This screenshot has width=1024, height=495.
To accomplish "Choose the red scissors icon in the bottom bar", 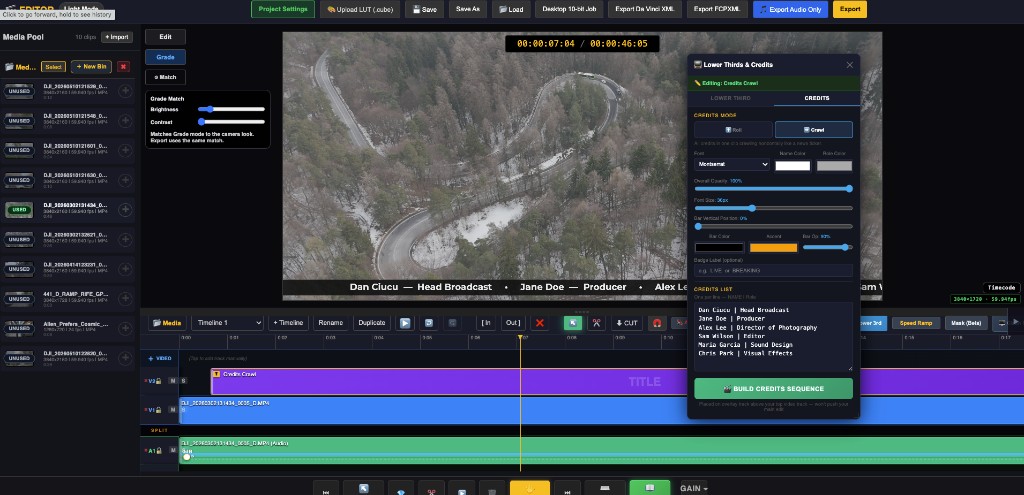I will coord(431,488).
